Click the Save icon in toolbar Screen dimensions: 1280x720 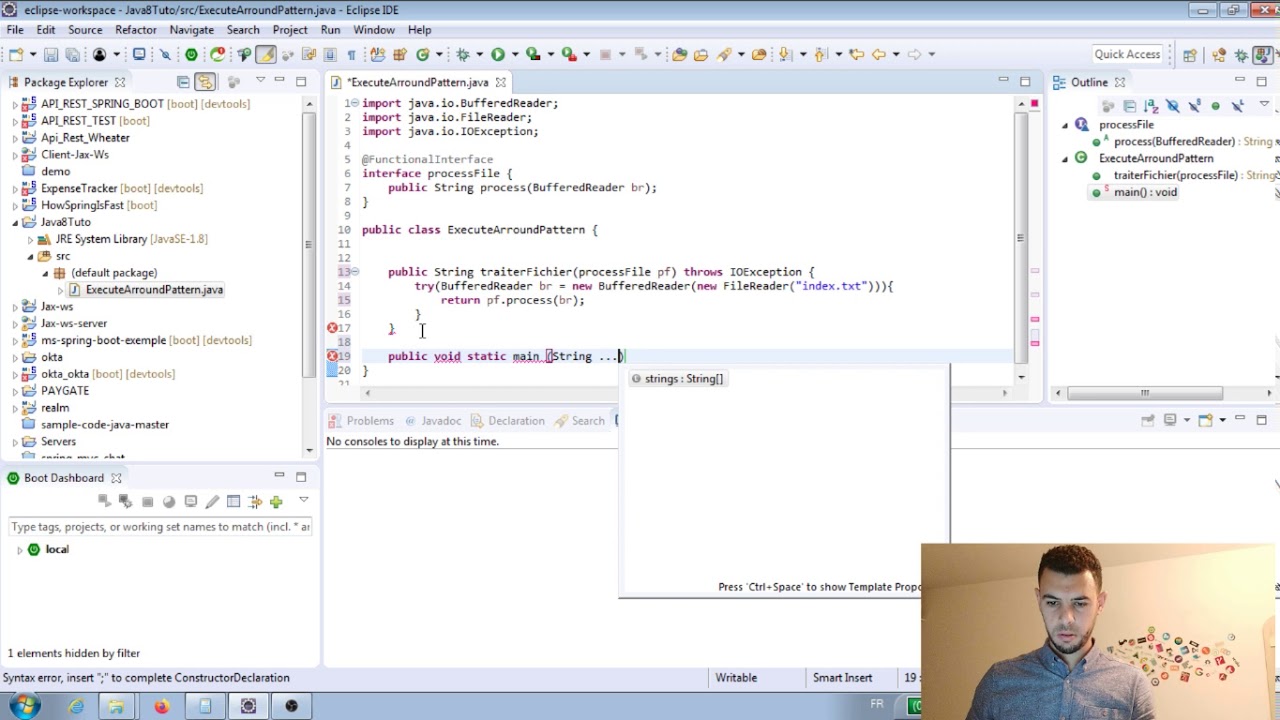(51, 54)
